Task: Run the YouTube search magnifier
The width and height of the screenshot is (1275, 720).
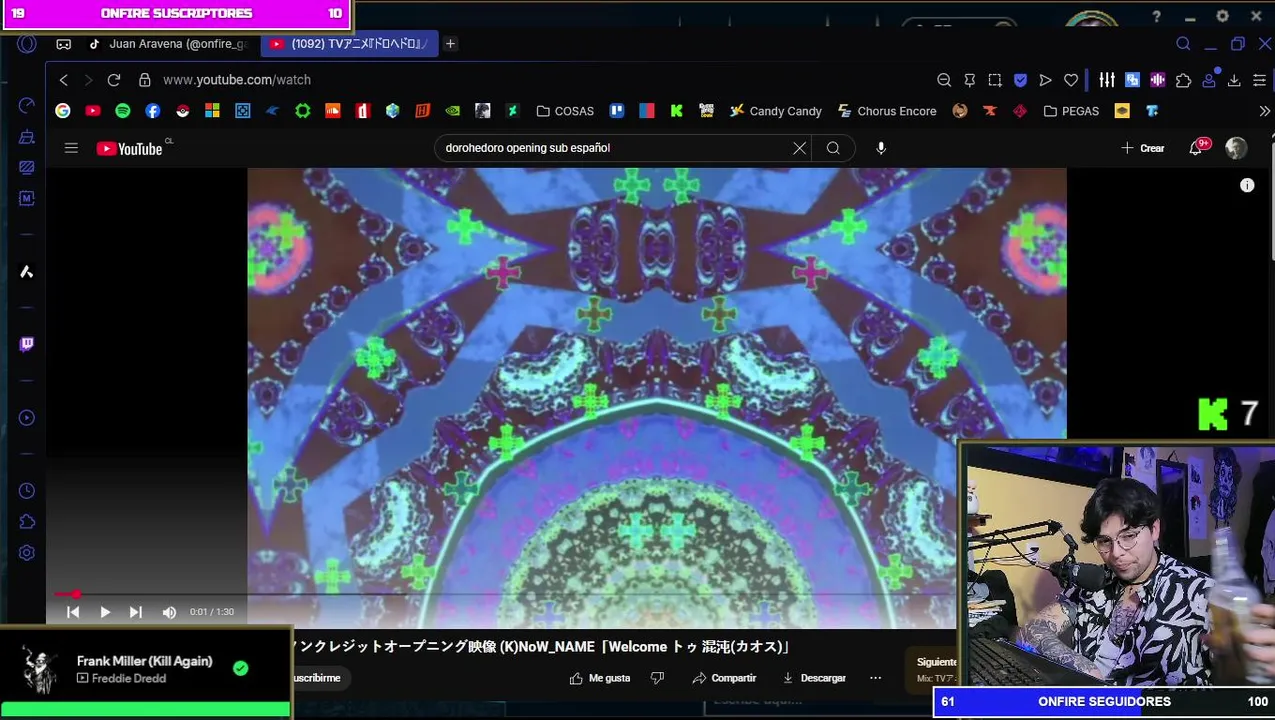Action: [x=833, y=148]
